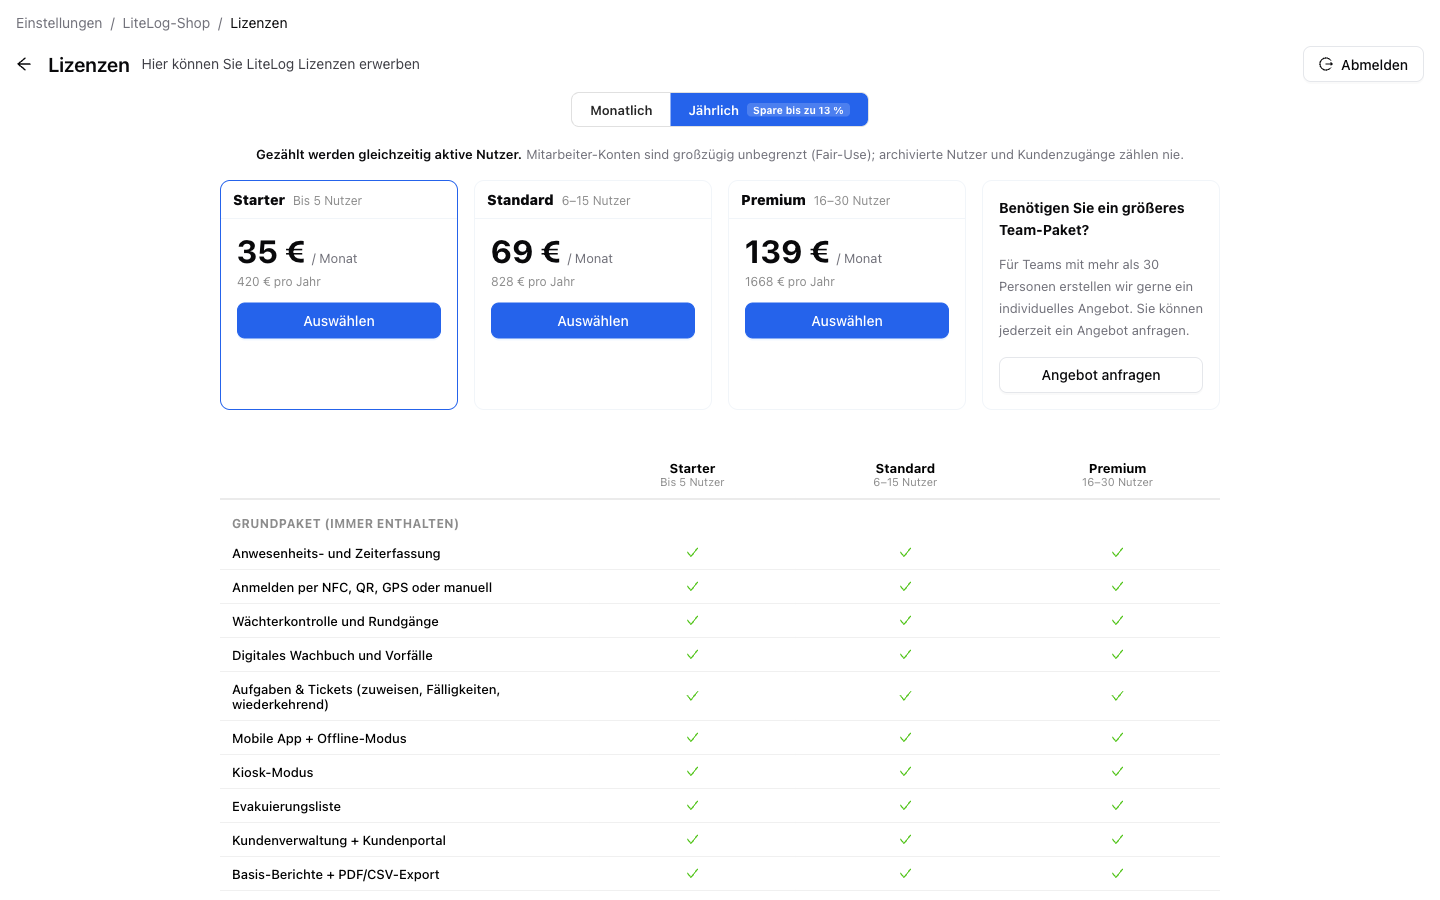
Task: Click Standard checkmark for Anwesenheits- und Zeiterfassung
Action: point(905,552)
